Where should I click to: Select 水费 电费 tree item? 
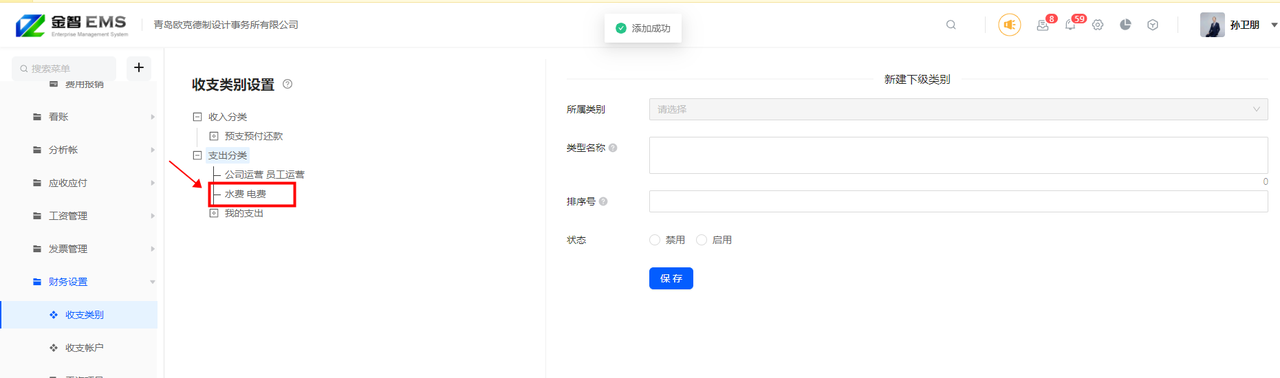click(245, 194)
